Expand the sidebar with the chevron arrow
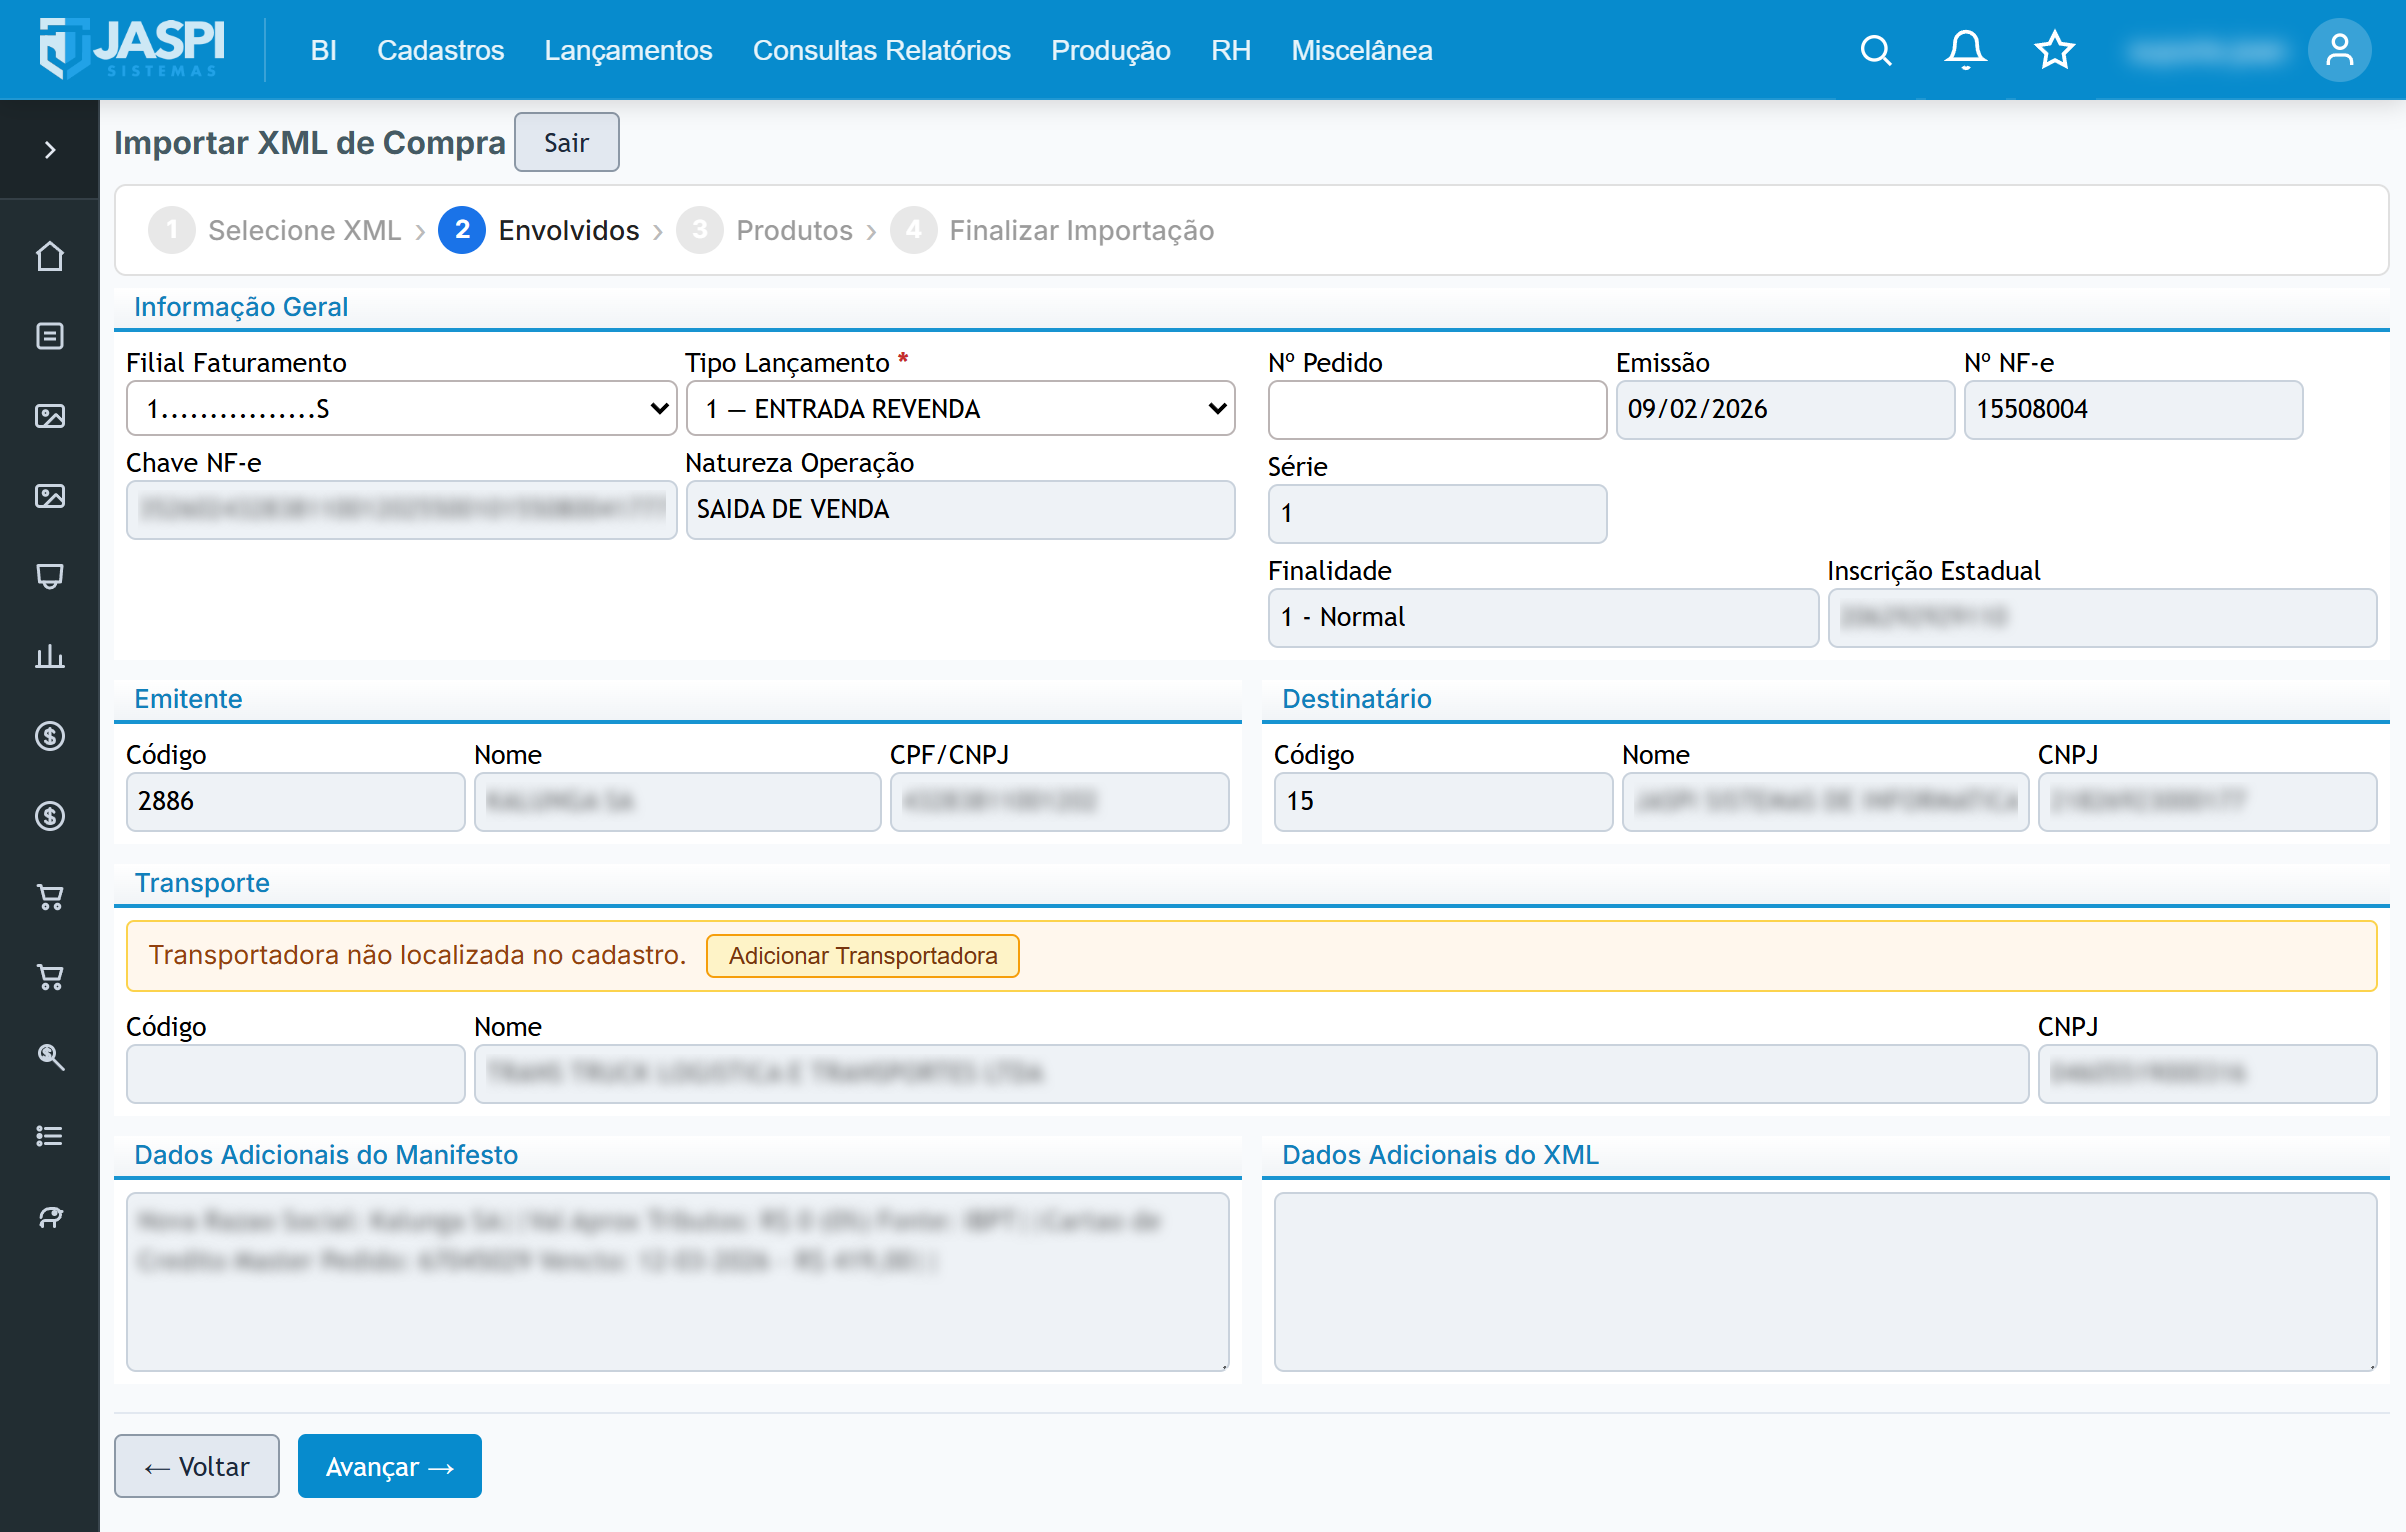Viewport: 2406px width, 1532px height. click(50, 150)
